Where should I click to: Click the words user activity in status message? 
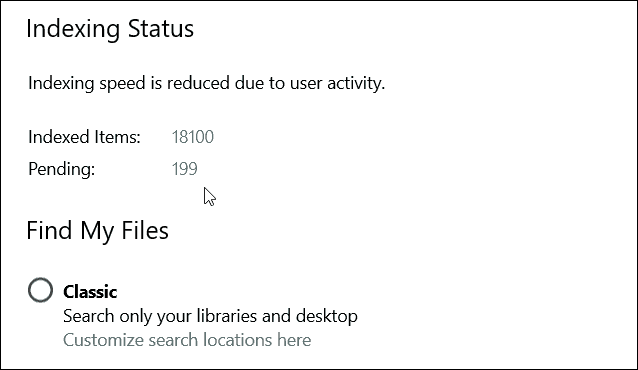click(x=337, y=83)
